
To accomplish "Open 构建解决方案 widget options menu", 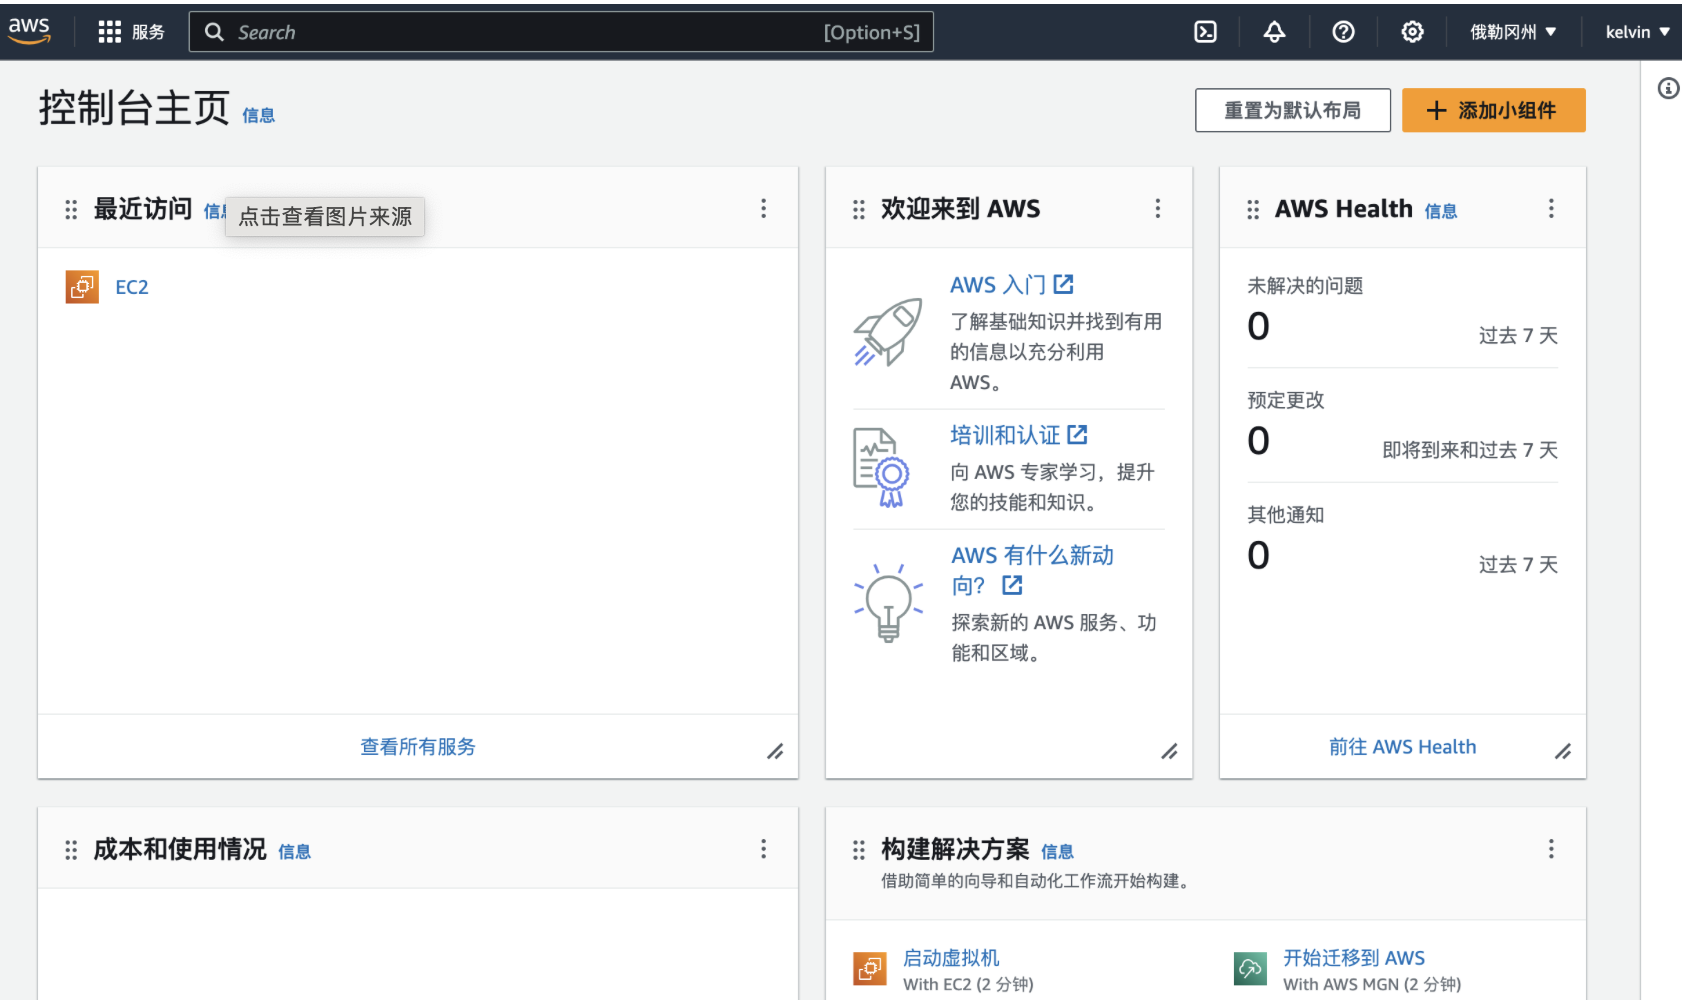I will 1551,849.
